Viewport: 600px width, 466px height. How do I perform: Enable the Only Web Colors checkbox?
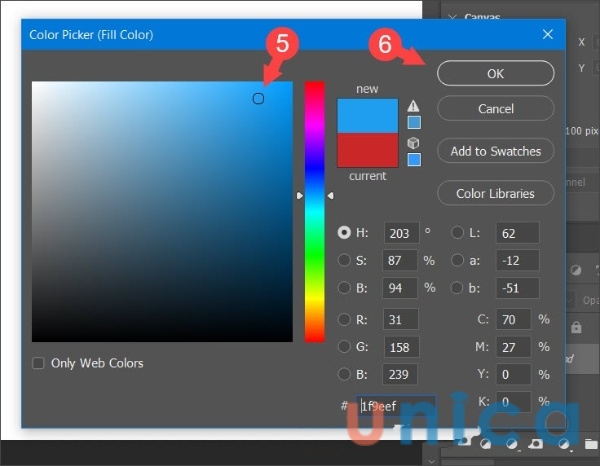pos(39,363)
